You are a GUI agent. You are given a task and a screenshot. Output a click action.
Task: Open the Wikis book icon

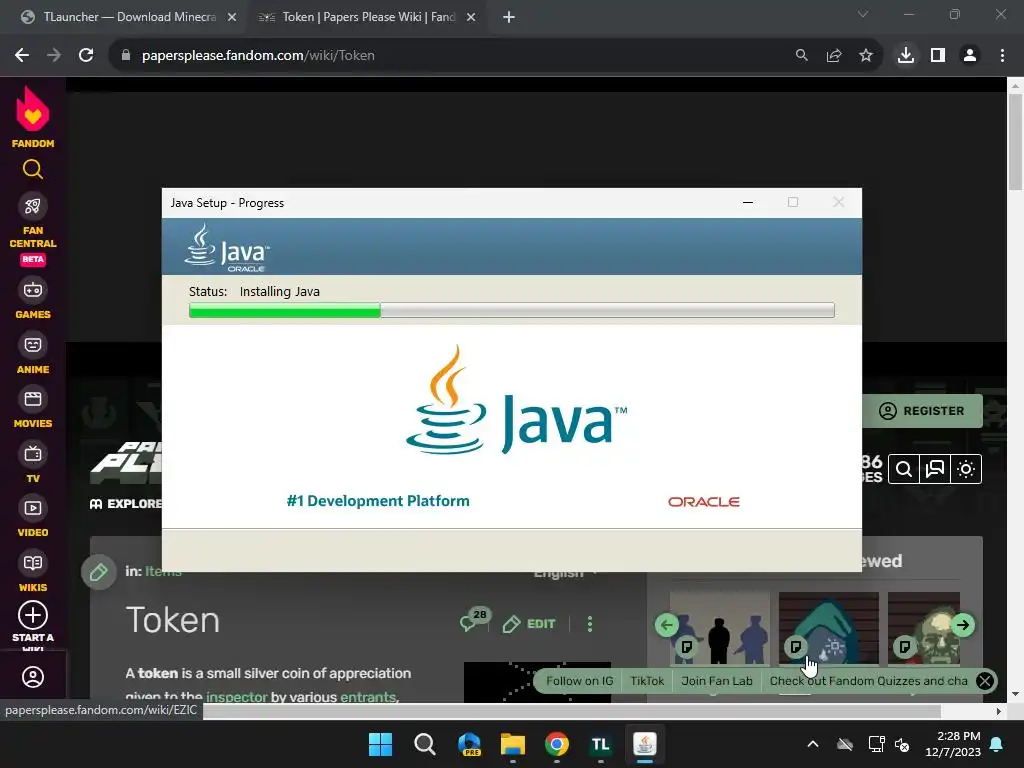click(x=33, y=563)
